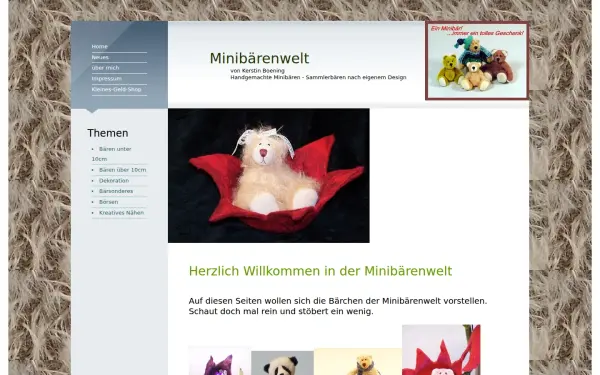
Task: Go to the Neues page
Action: 100,57
